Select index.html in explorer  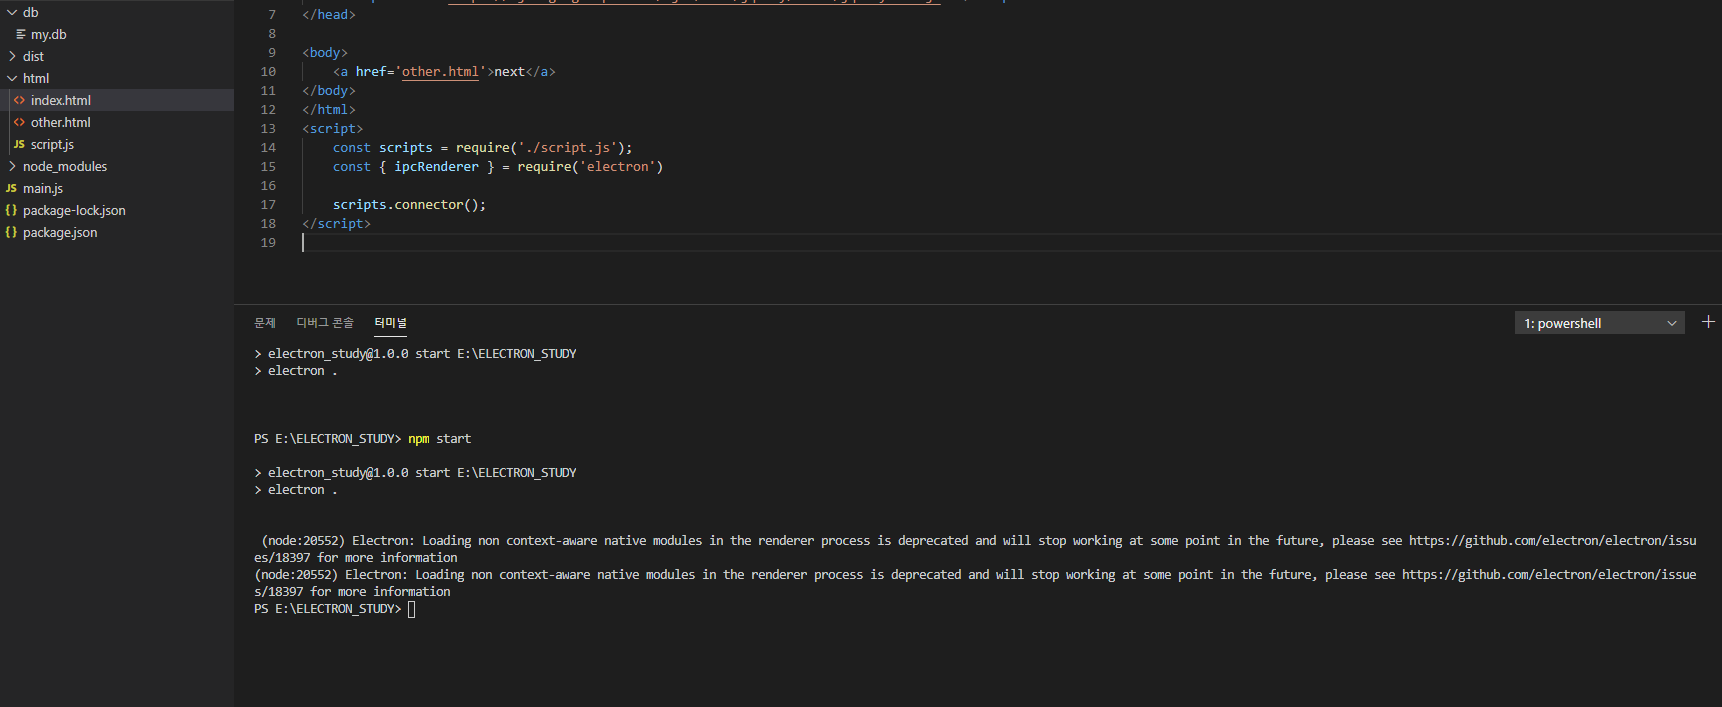pyautogui.click(x=117, y=100)
